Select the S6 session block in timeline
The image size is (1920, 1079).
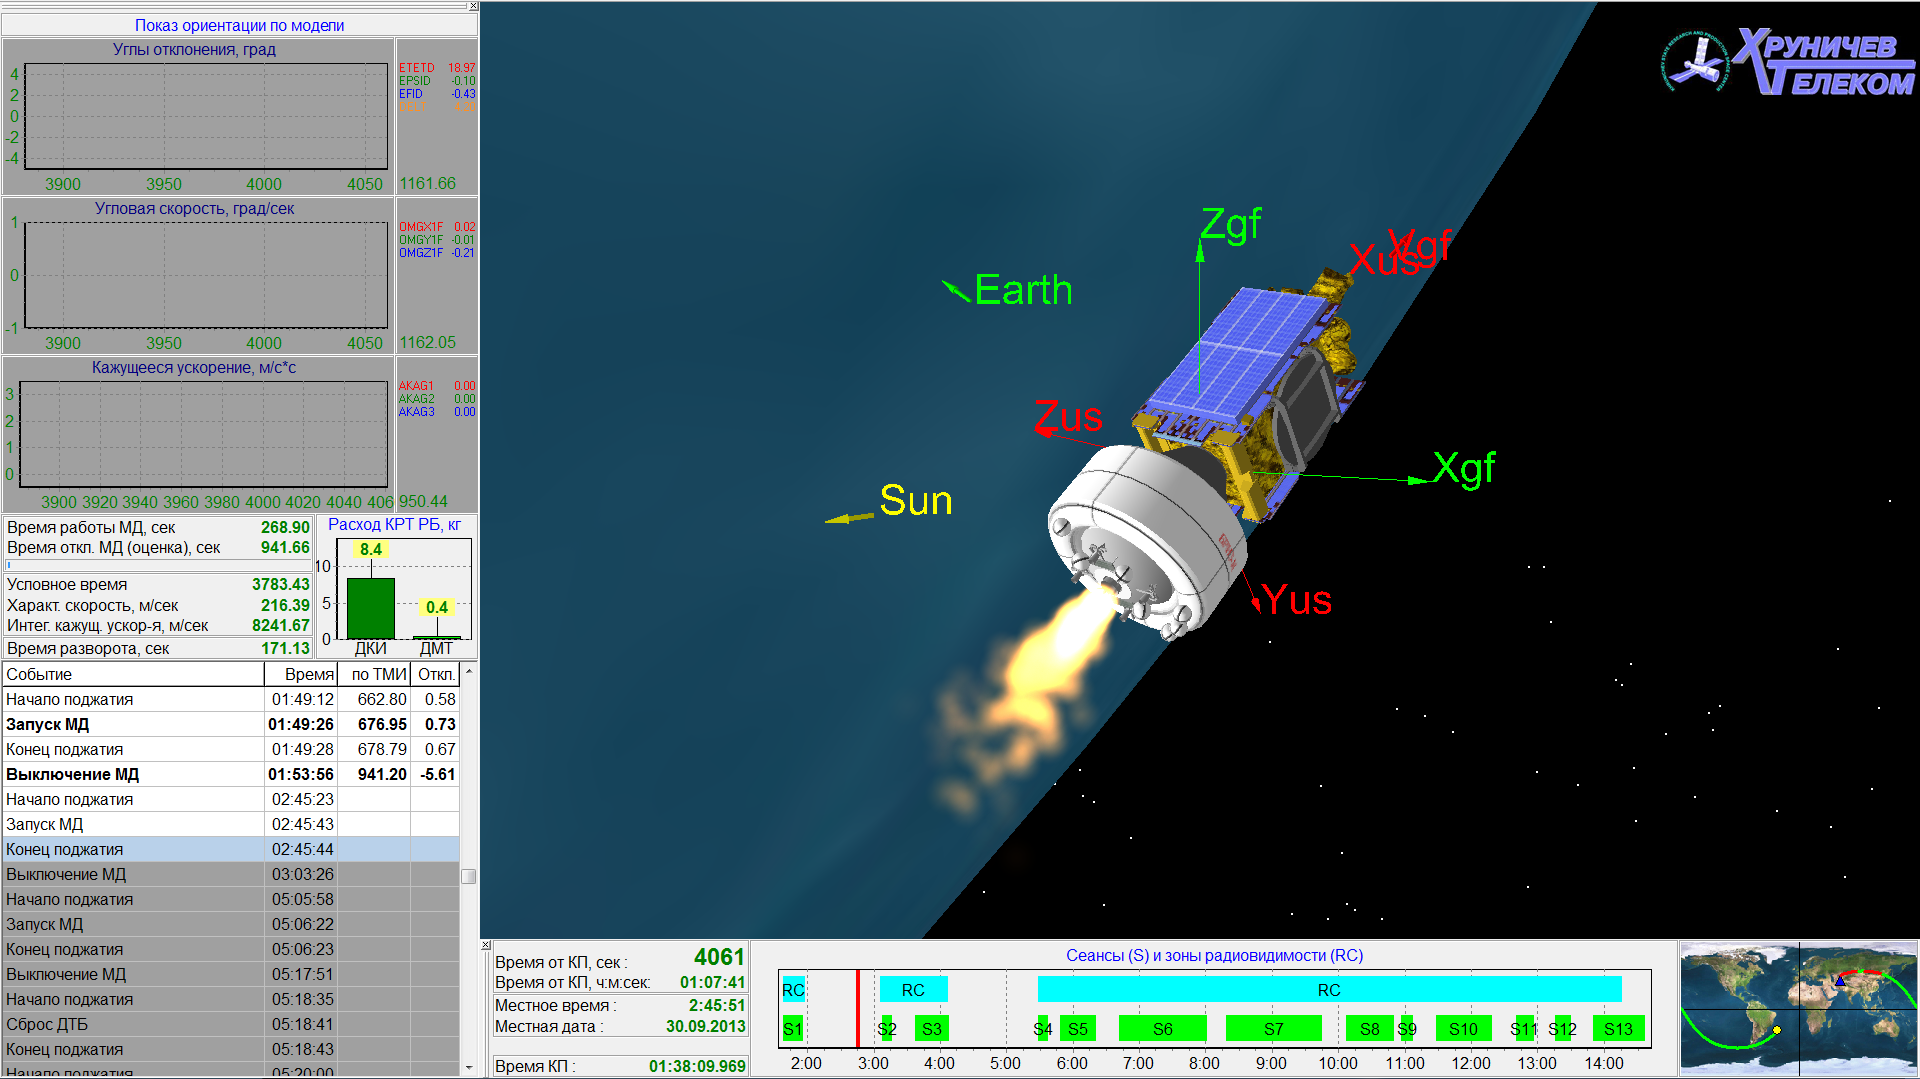[1162, 1028]
